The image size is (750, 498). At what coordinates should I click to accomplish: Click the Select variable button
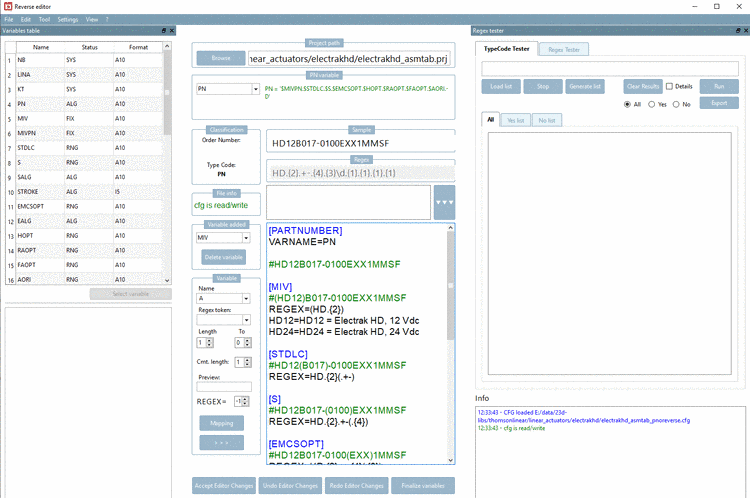click(x=131, y=294)
